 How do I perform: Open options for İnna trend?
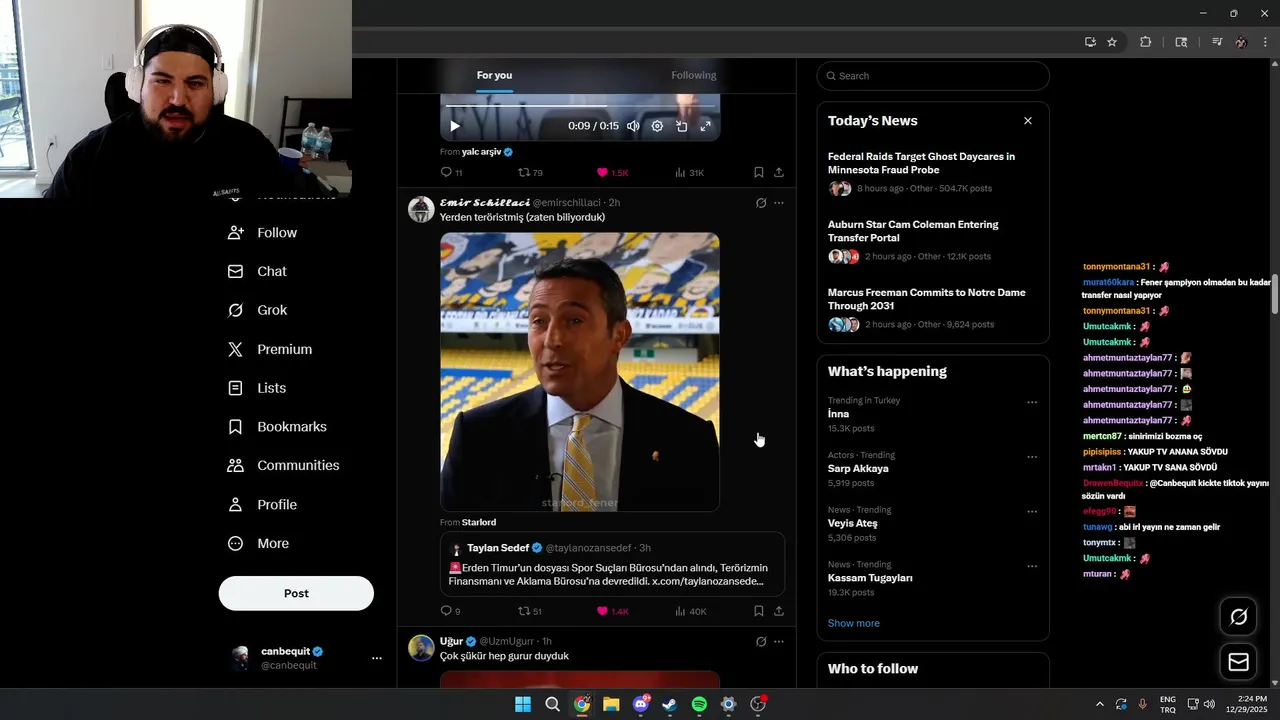coord(1032,403)
